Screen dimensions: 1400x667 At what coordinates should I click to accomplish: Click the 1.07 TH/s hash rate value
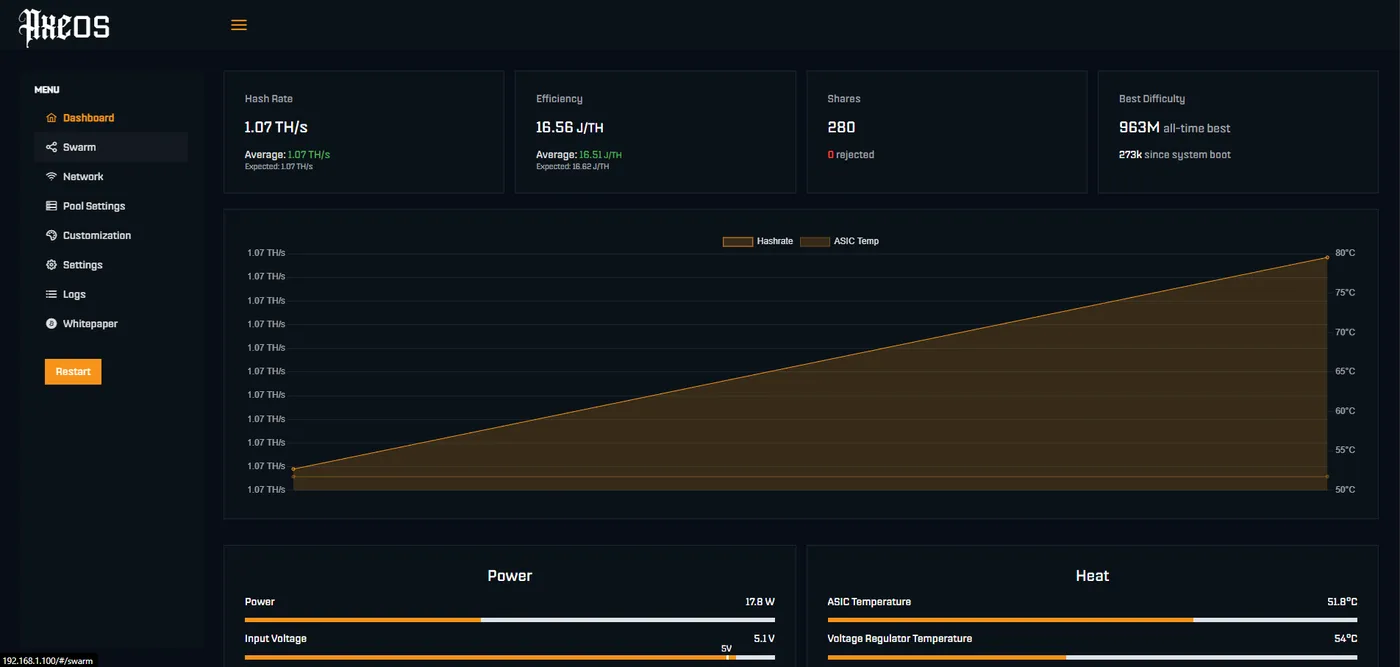[276, 128]
